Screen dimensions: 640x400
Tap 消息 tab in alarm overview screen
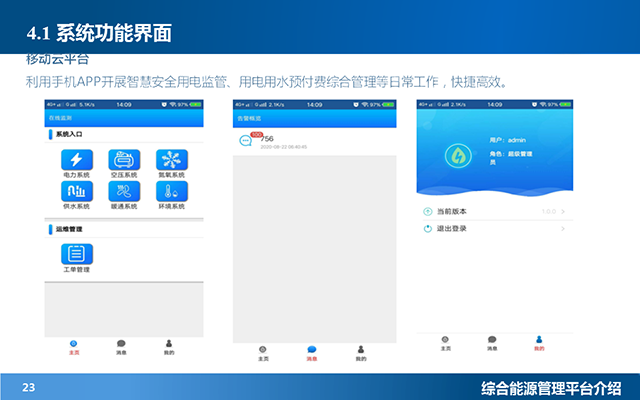tap(312, 353)
